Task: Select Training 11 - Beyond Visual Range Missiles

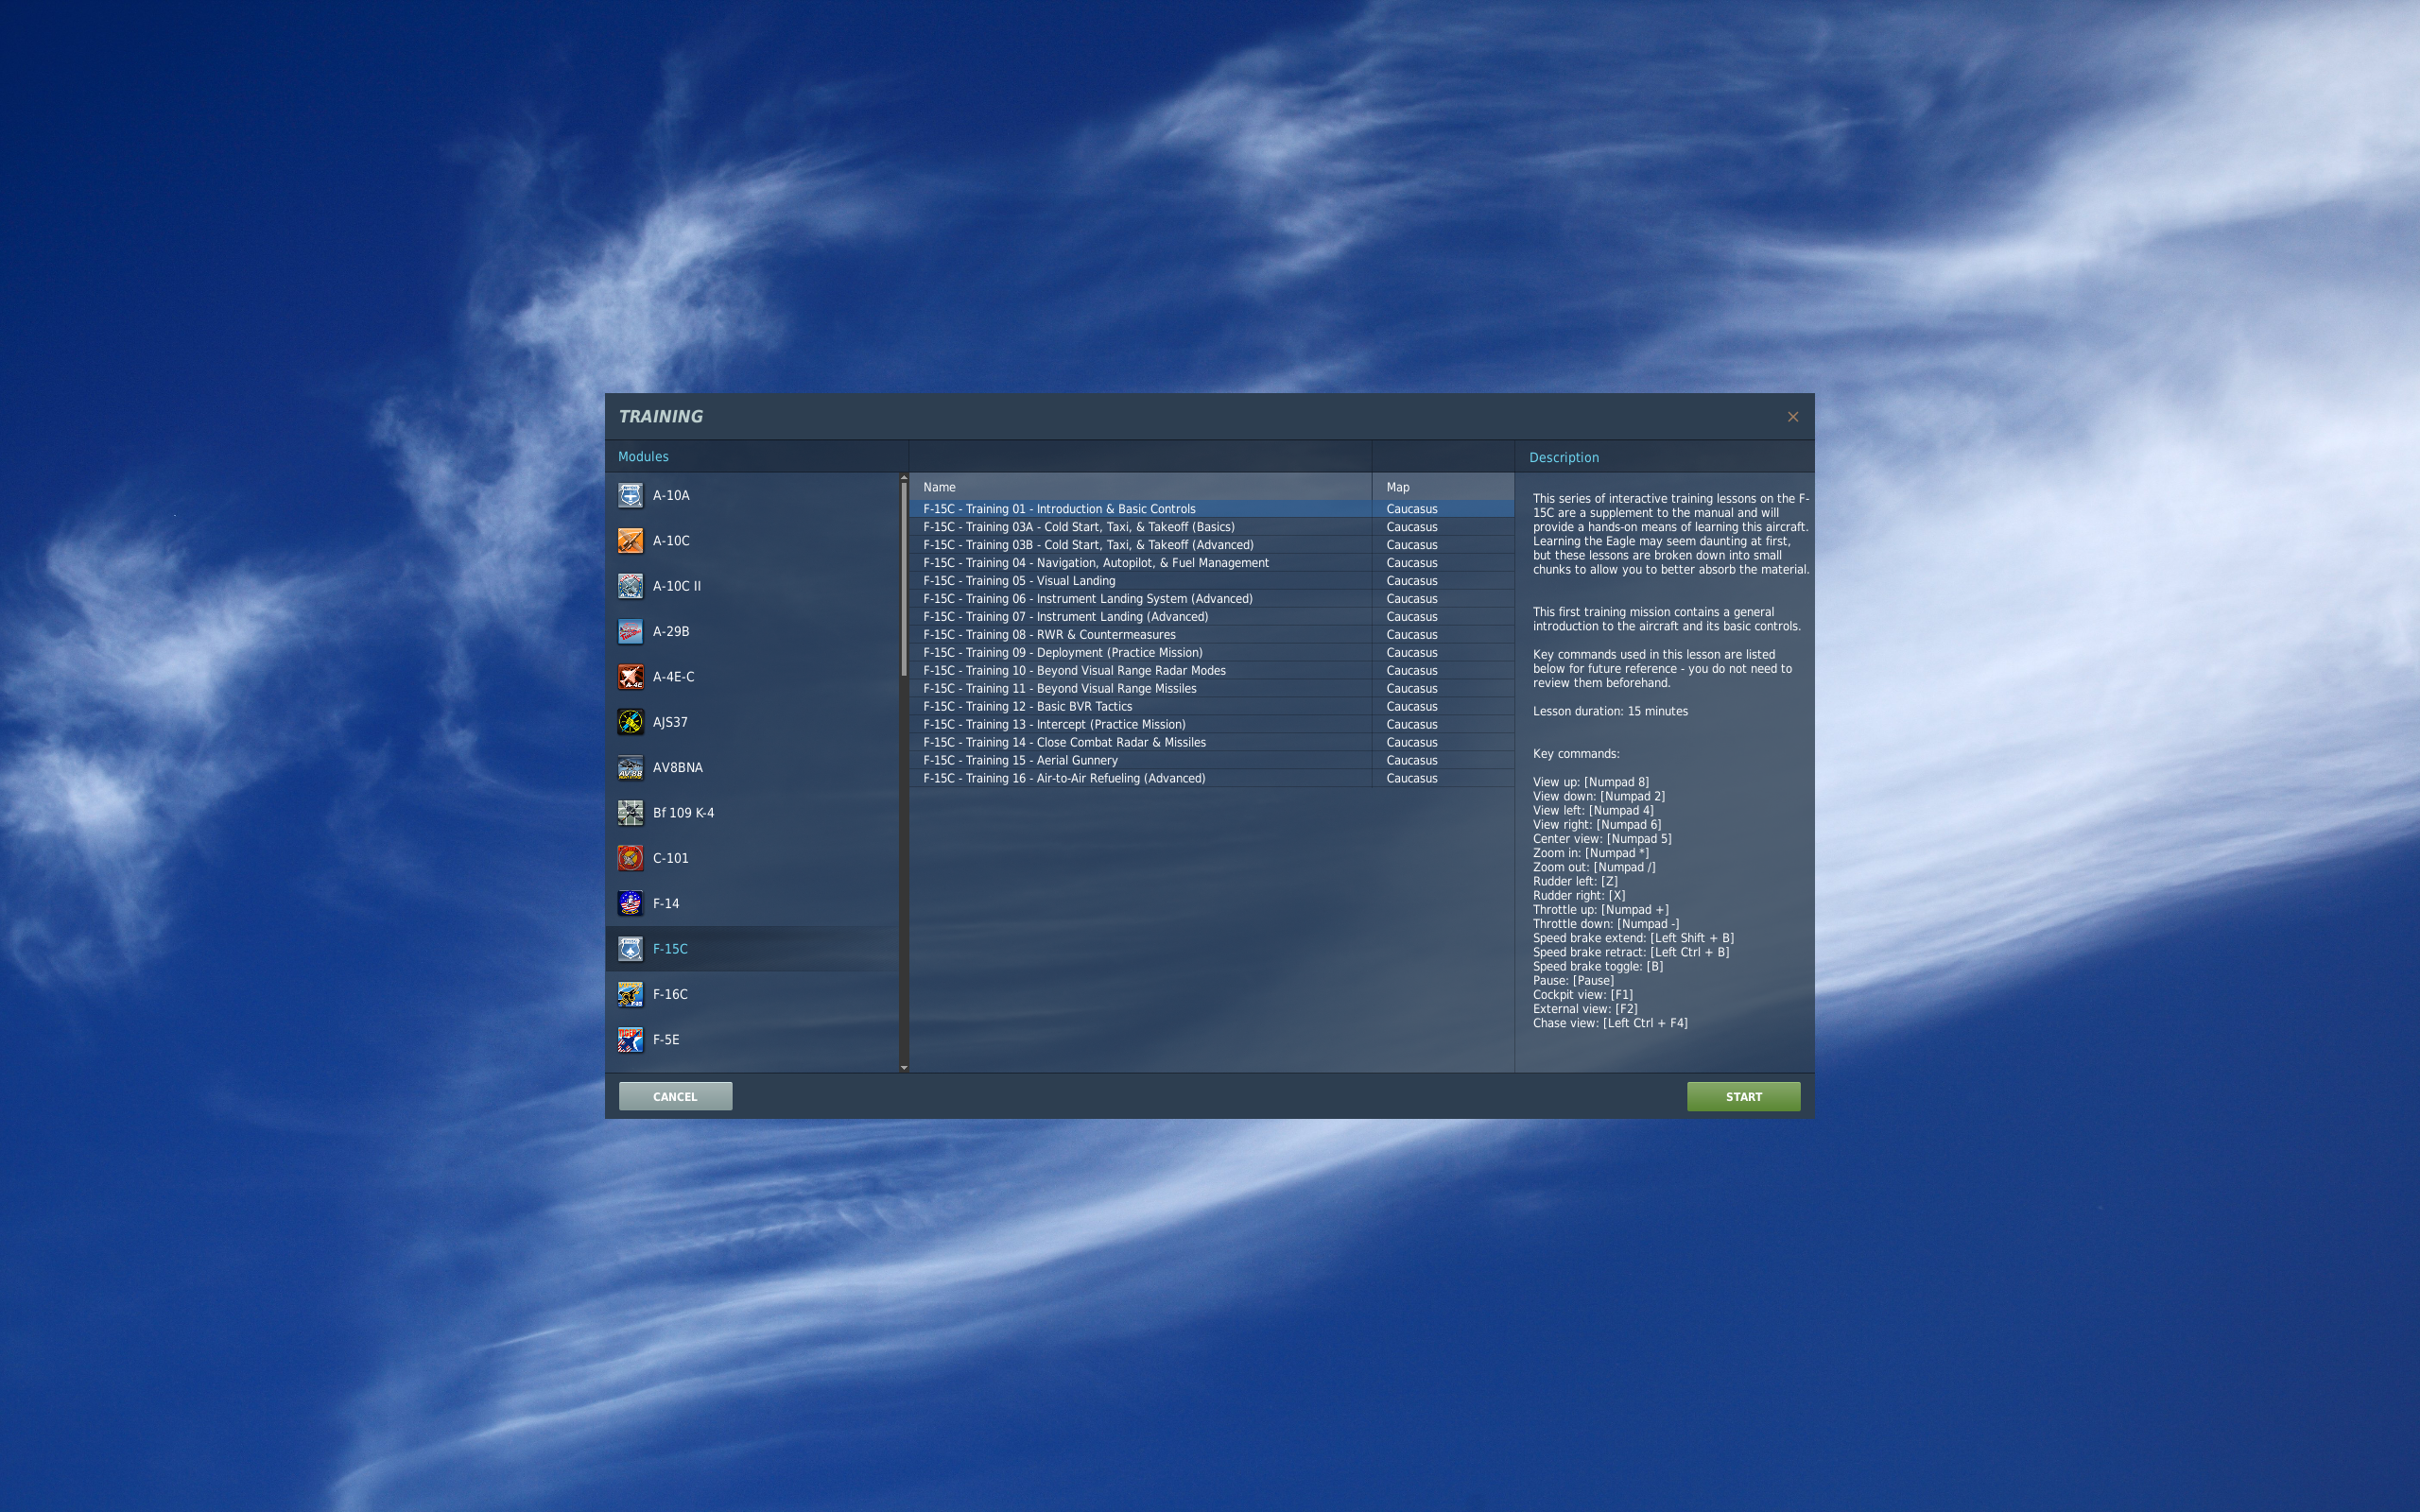Action: 1211,689
